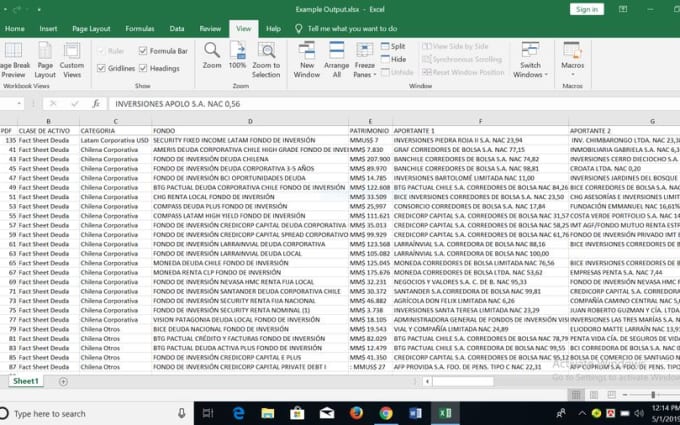Click Zoom to Selection
The height and width of the screenshot is (425, 680).
click(x=266, y=60)
